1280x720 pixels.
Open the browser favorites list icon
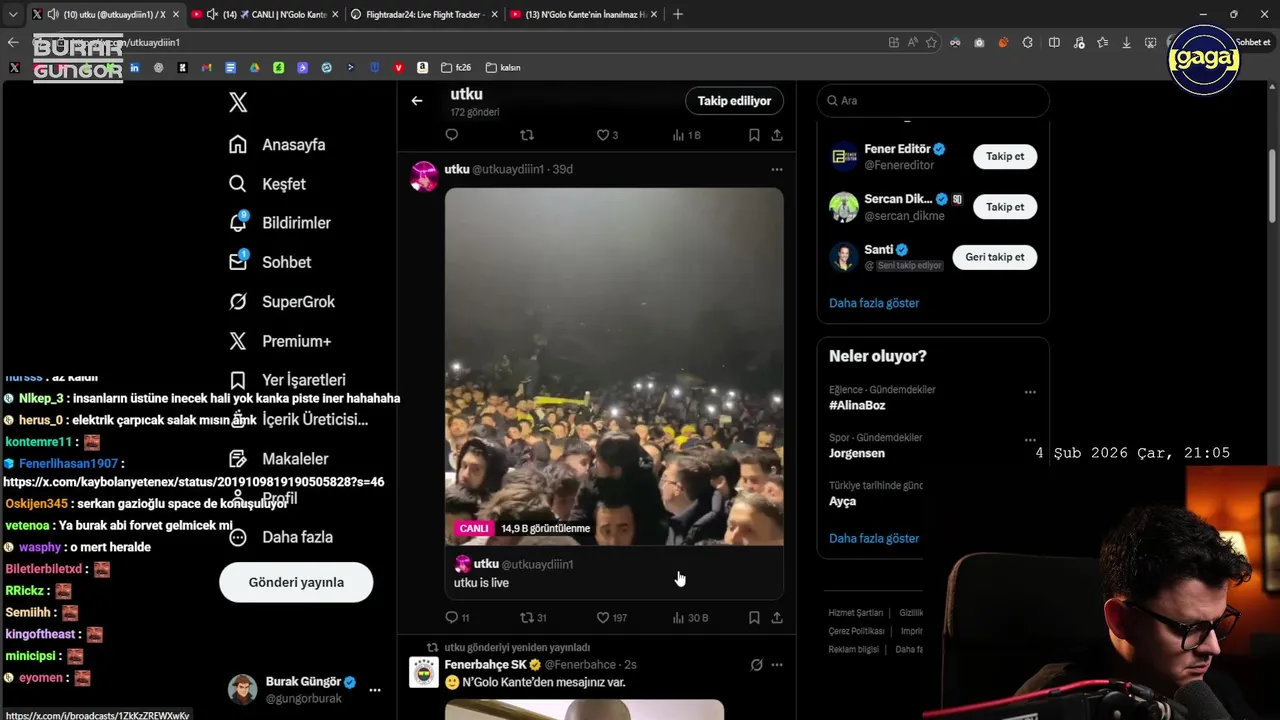tap(1102, 42)
